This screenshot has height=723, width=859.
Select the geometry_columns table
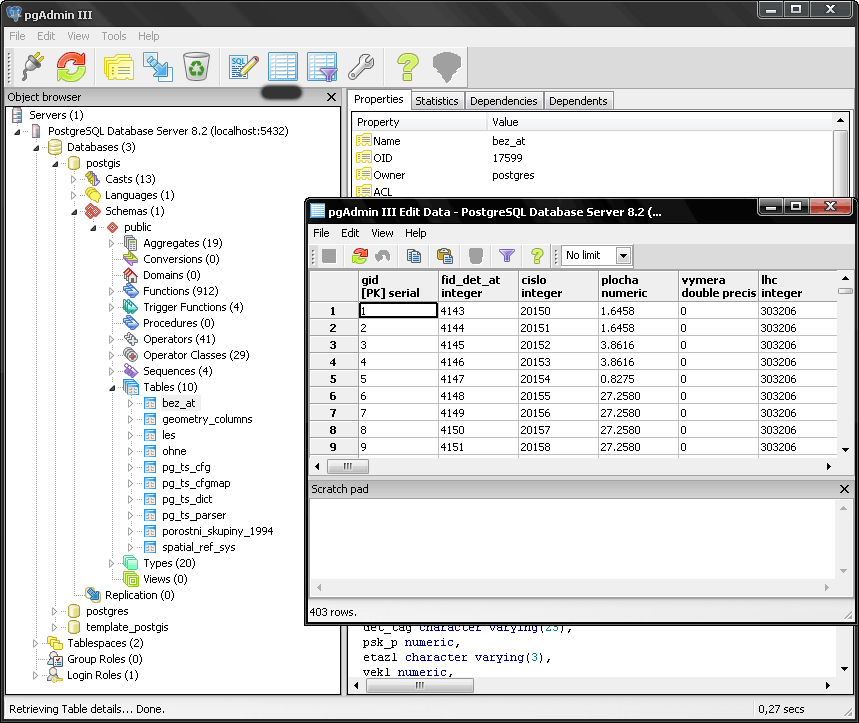(207, 419)
